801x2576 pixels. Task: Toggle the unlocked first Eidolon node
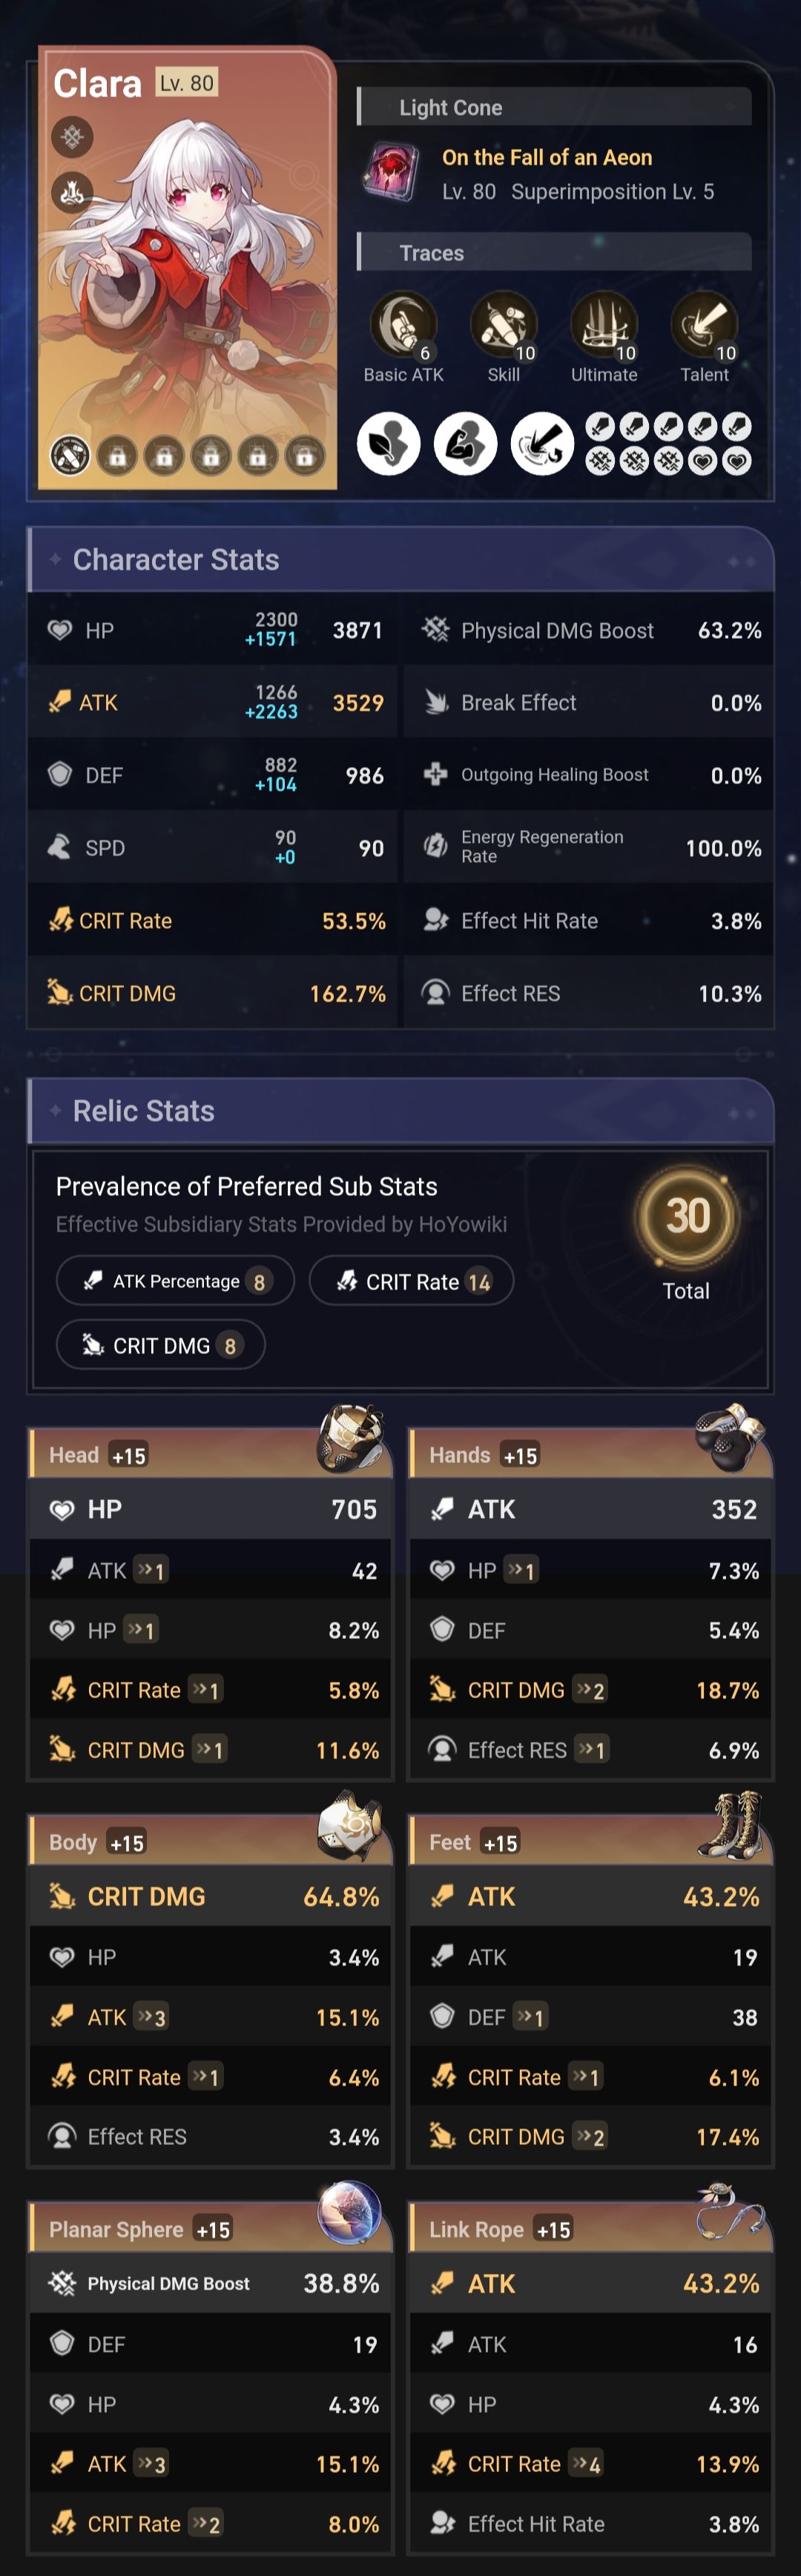[69, 455]
